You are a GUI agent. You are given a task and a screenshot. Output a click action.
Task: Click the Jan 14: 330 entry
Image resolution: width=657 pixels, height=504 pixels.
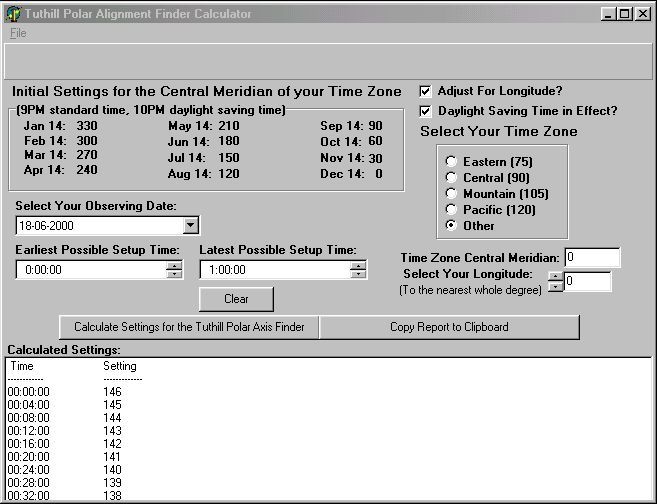pos(60,126)
